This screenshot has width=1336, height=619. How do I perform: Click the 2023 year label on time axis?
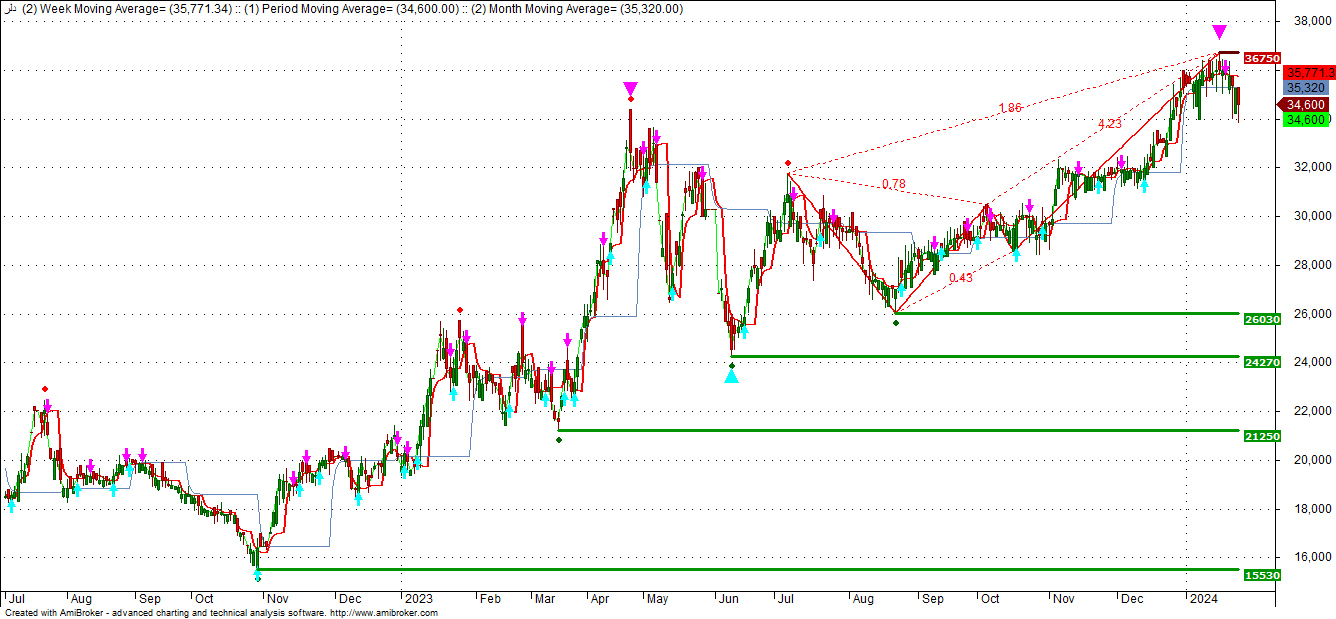pos(417,598)
